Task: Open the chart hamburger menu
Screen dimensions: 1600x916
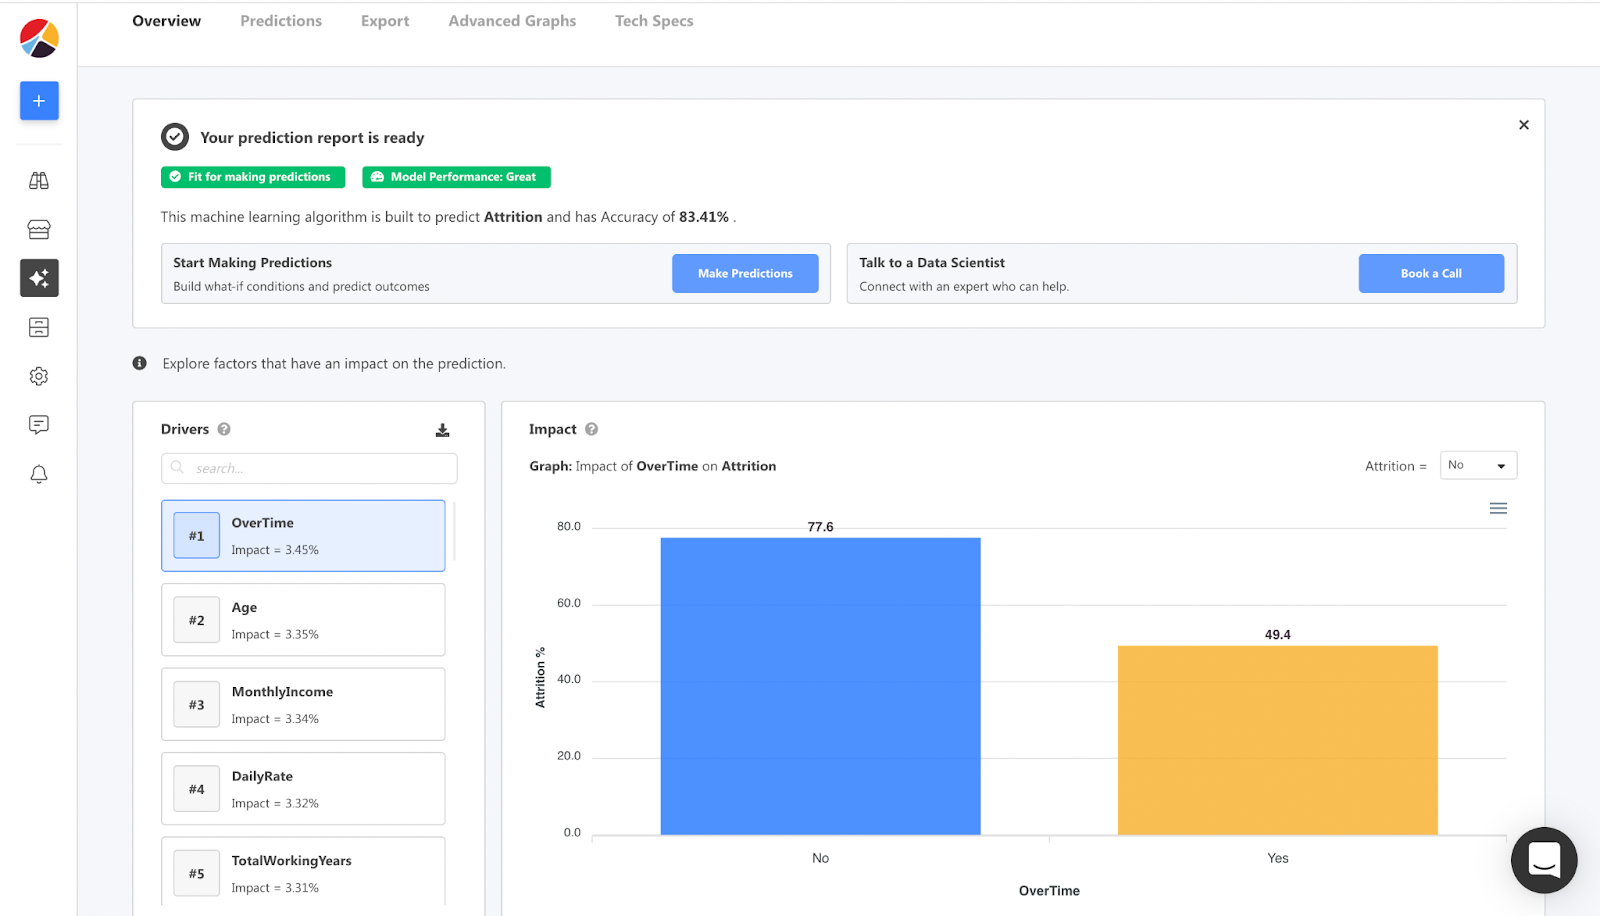Action: coord(1497,509)
